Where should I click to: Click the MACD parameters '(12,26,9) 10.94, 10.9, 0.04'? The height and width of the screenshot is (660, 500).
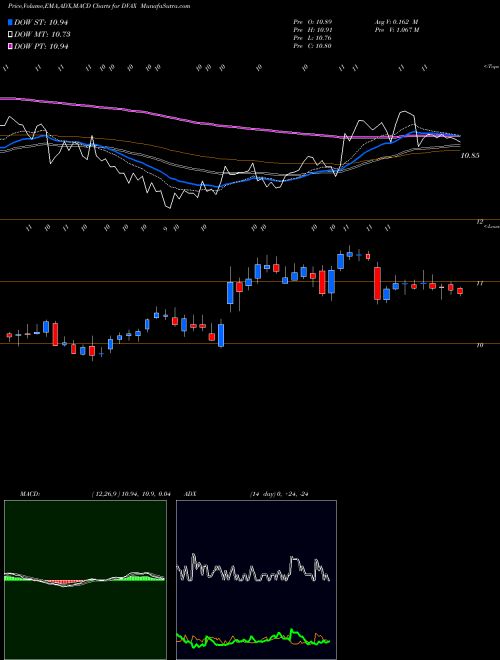130,494
